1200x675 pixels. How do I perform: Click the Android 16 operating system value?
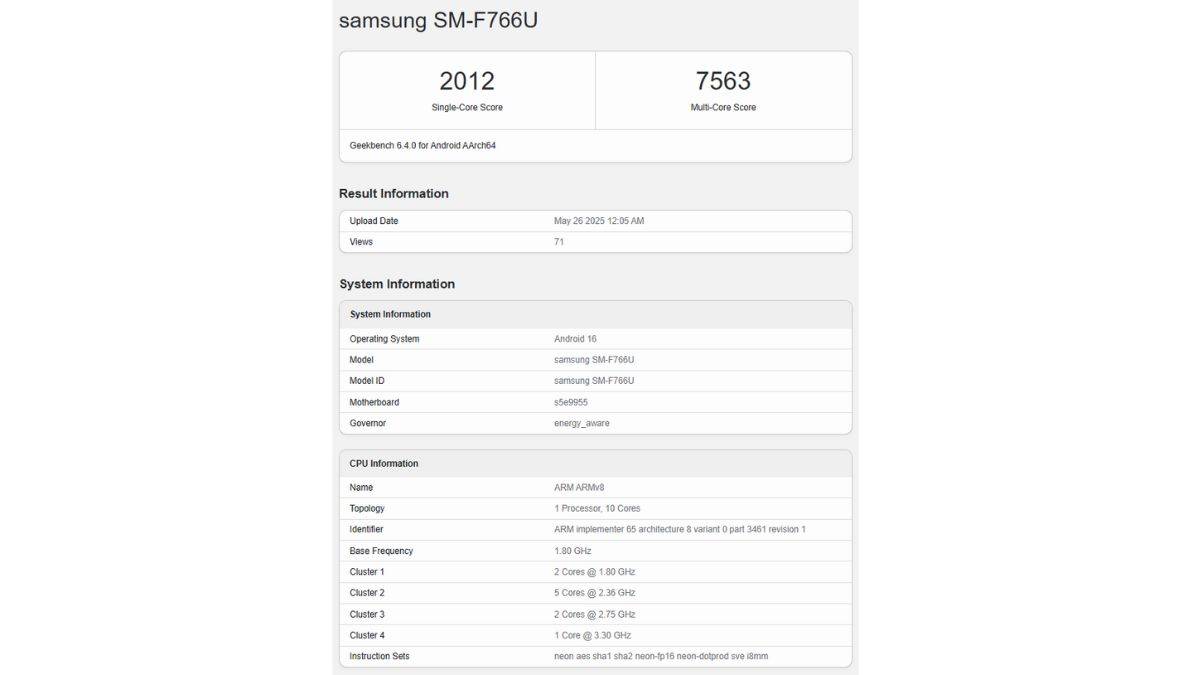(x=575, y=339)
